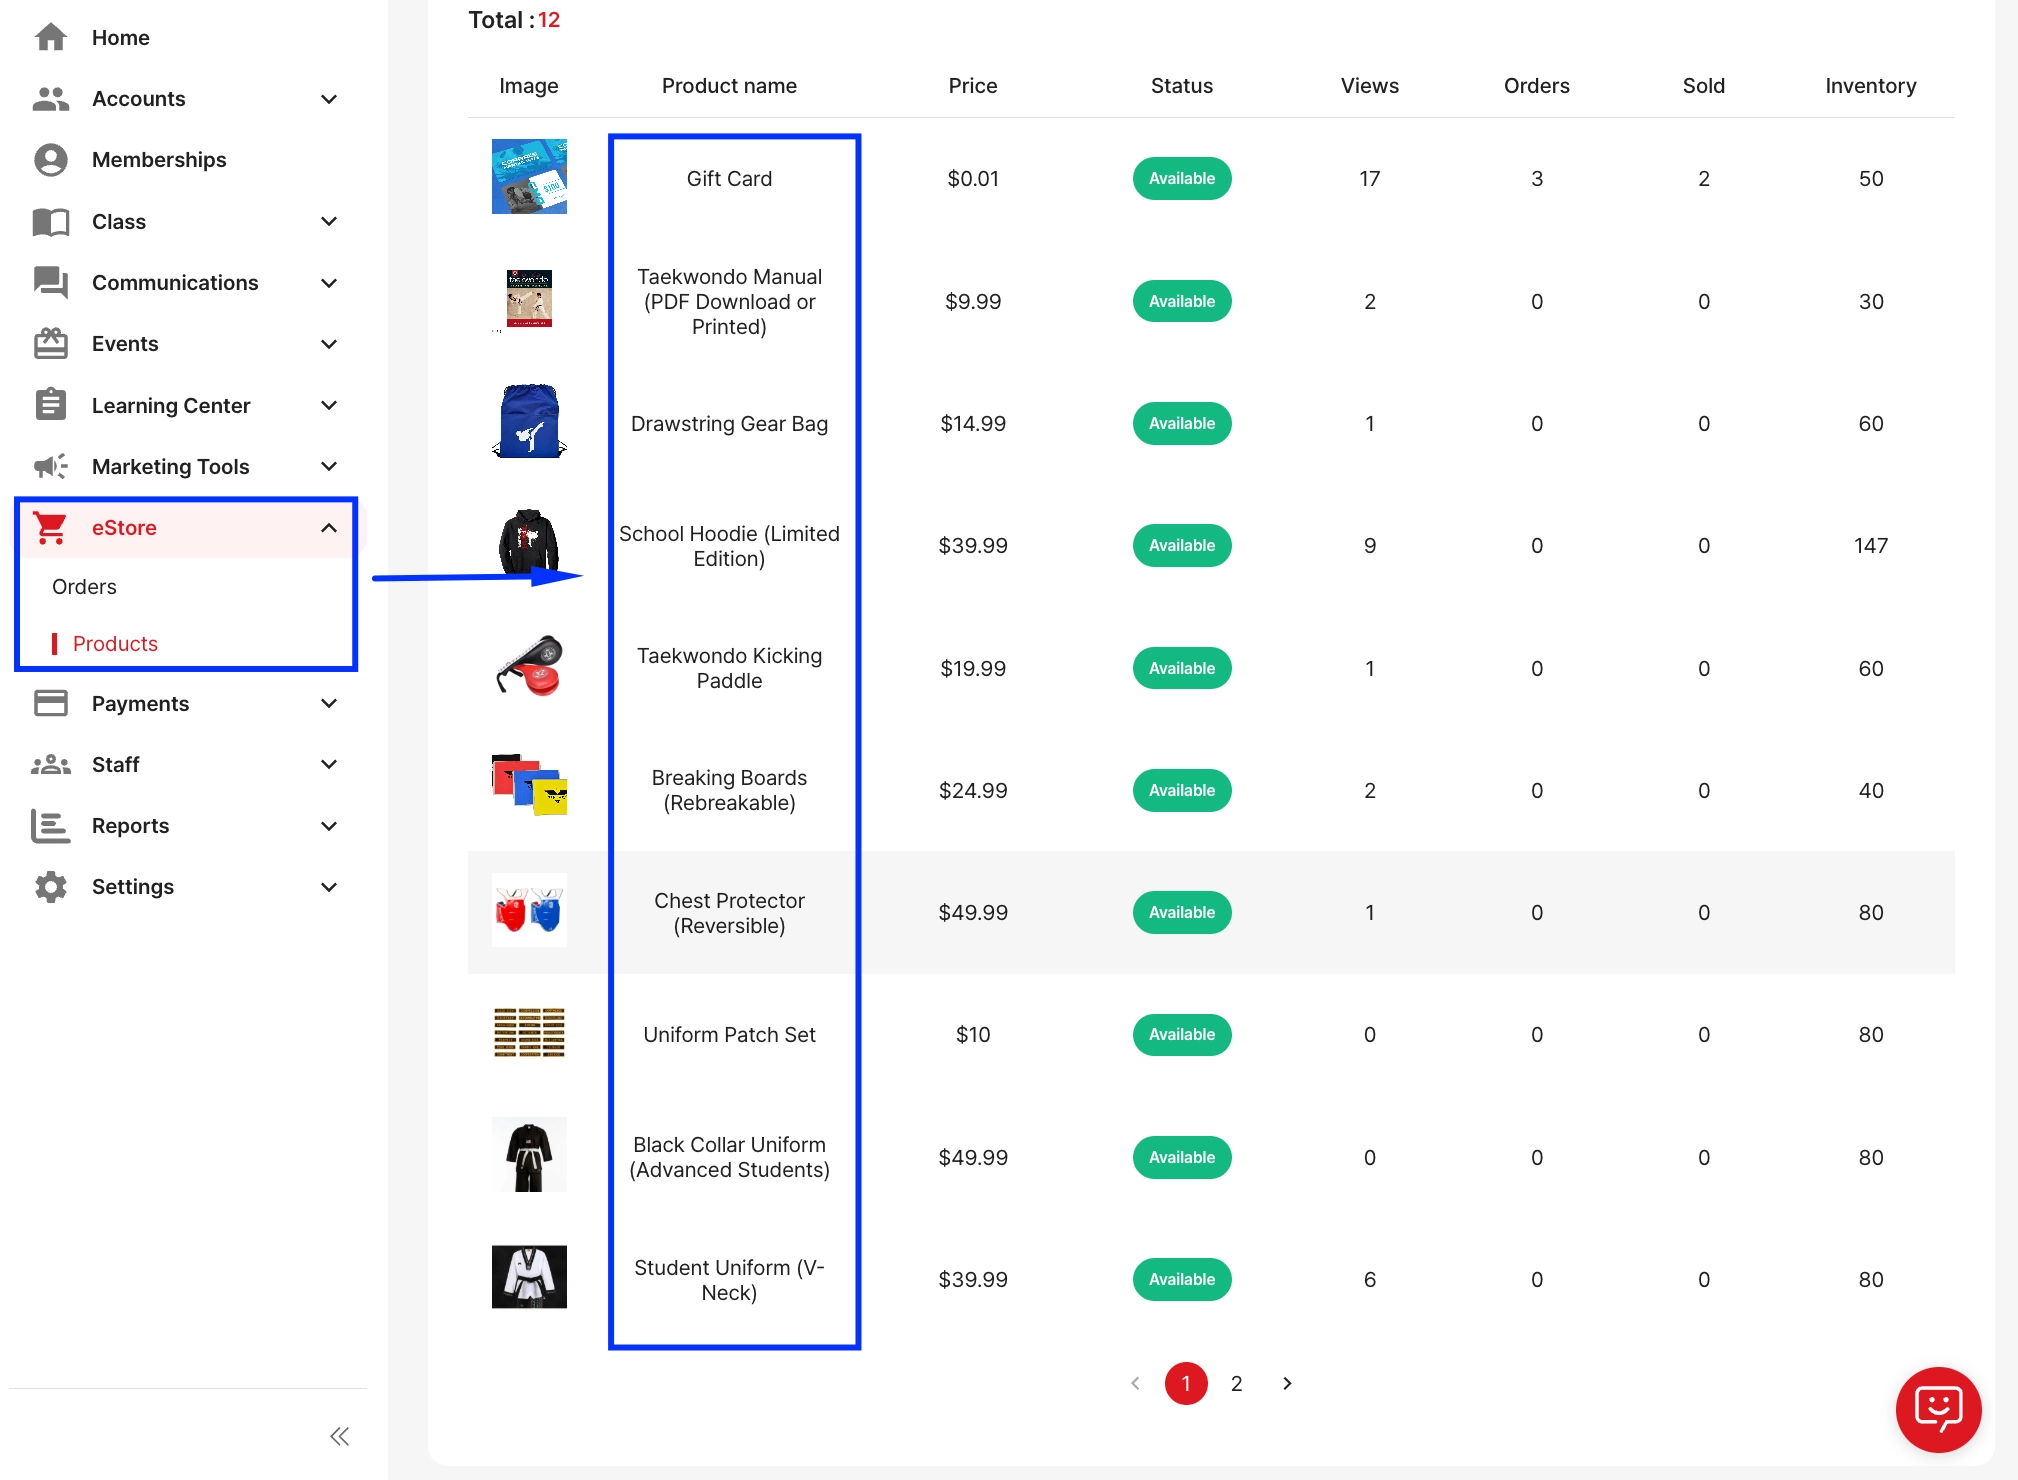The height and width of the screenshot is (1480, 2018).
Task: Click the Memberships person icon
Action: (50, 160)
